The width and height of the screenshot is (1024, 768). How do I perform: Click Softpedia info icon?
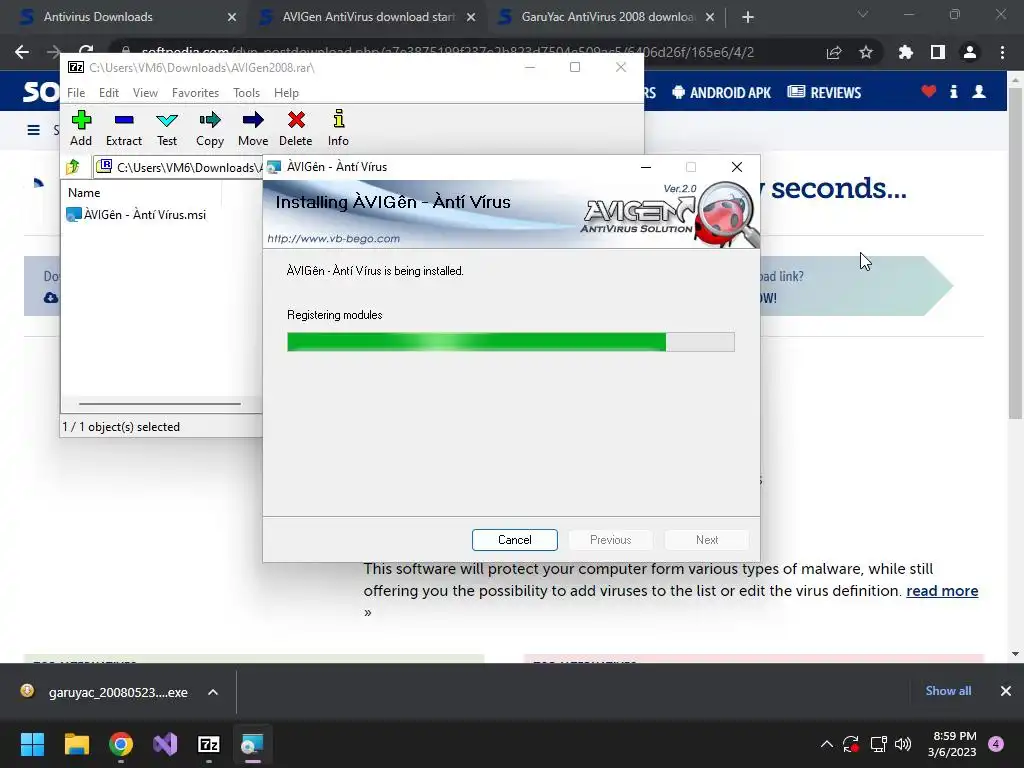953,91
